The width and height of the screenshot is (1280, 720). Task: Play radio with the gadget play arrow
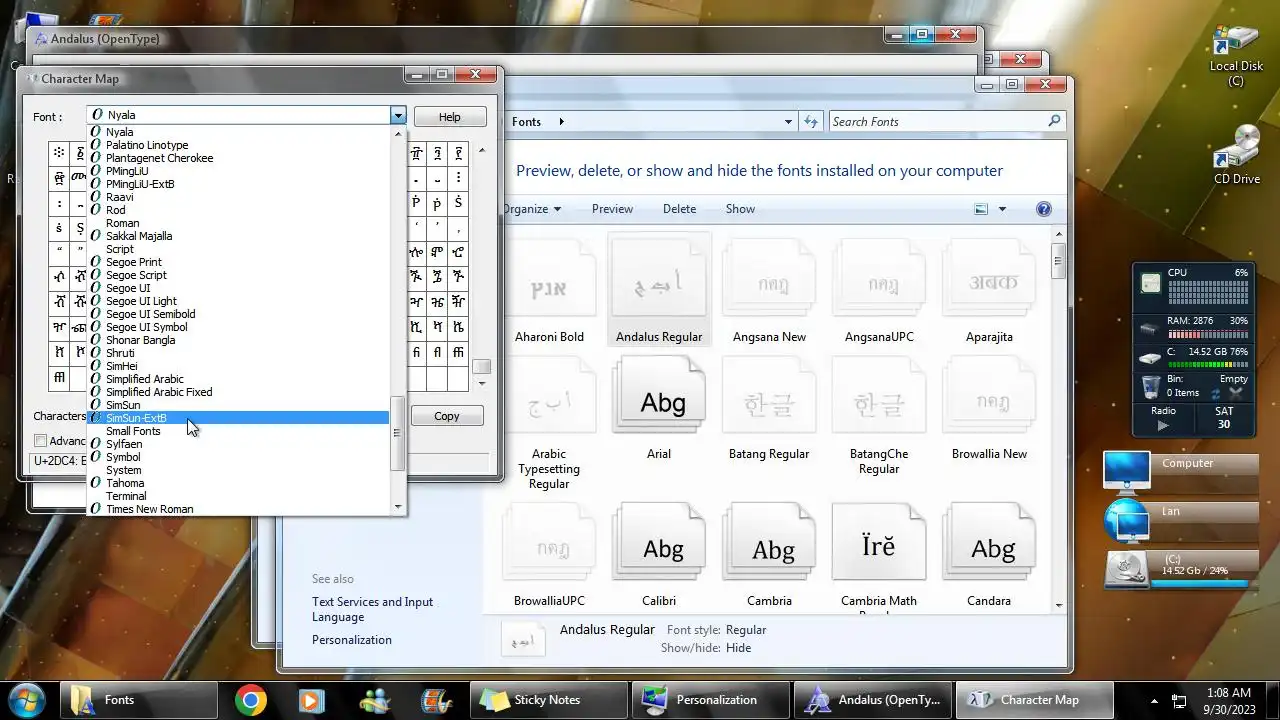pyautogui.click(x=1162, y=425)
